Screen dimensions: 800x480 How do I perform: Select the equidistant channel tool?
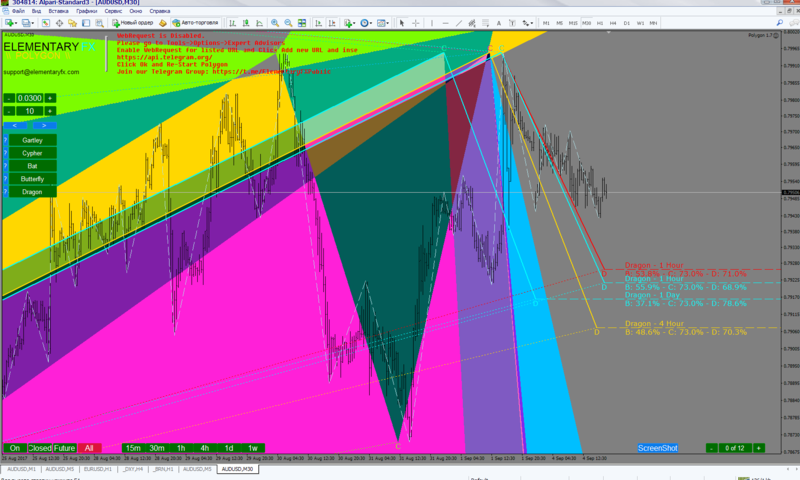(472, 23)
